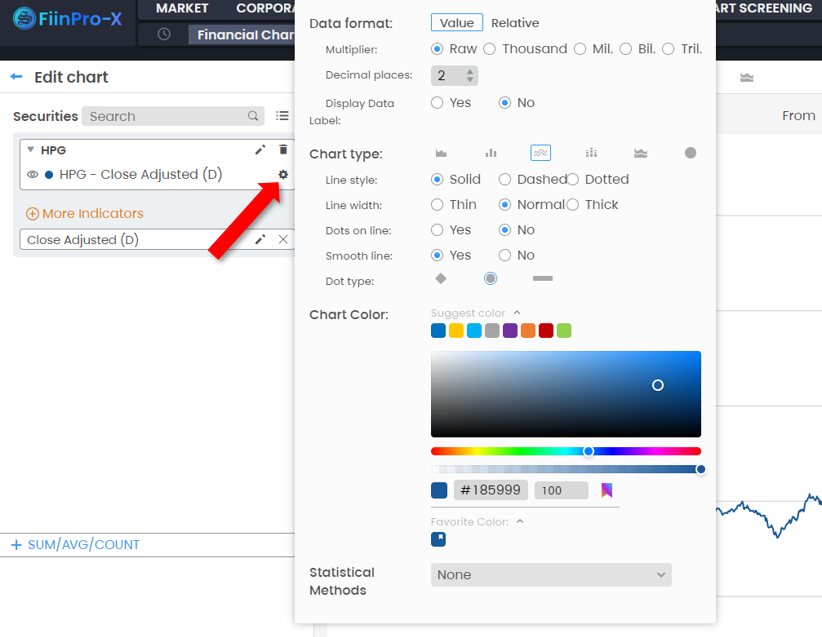Choose the bar chart type icon
Viewport: 822px width, 637px height.
click(x=491, y=153)
